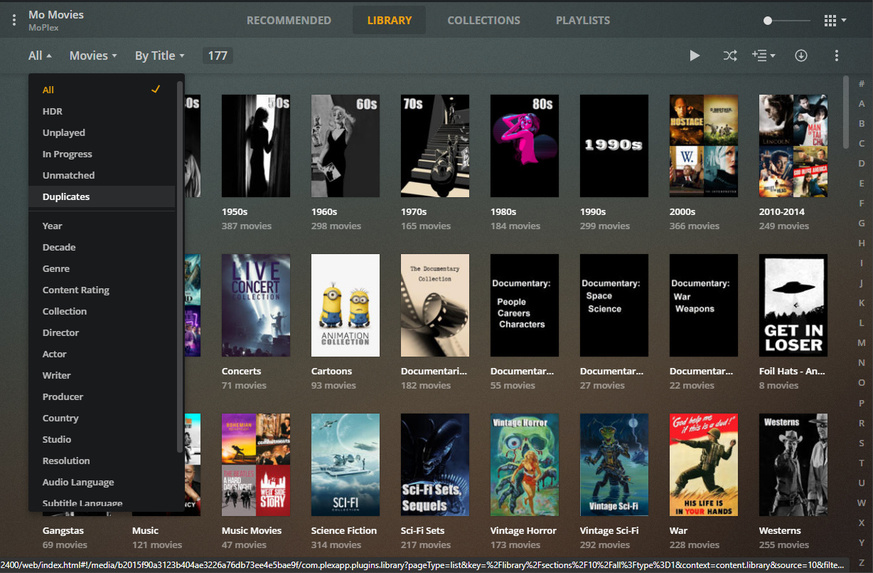The image size is (873, 573).
Task: Expand the Decade filter
Action: [102, 247]
